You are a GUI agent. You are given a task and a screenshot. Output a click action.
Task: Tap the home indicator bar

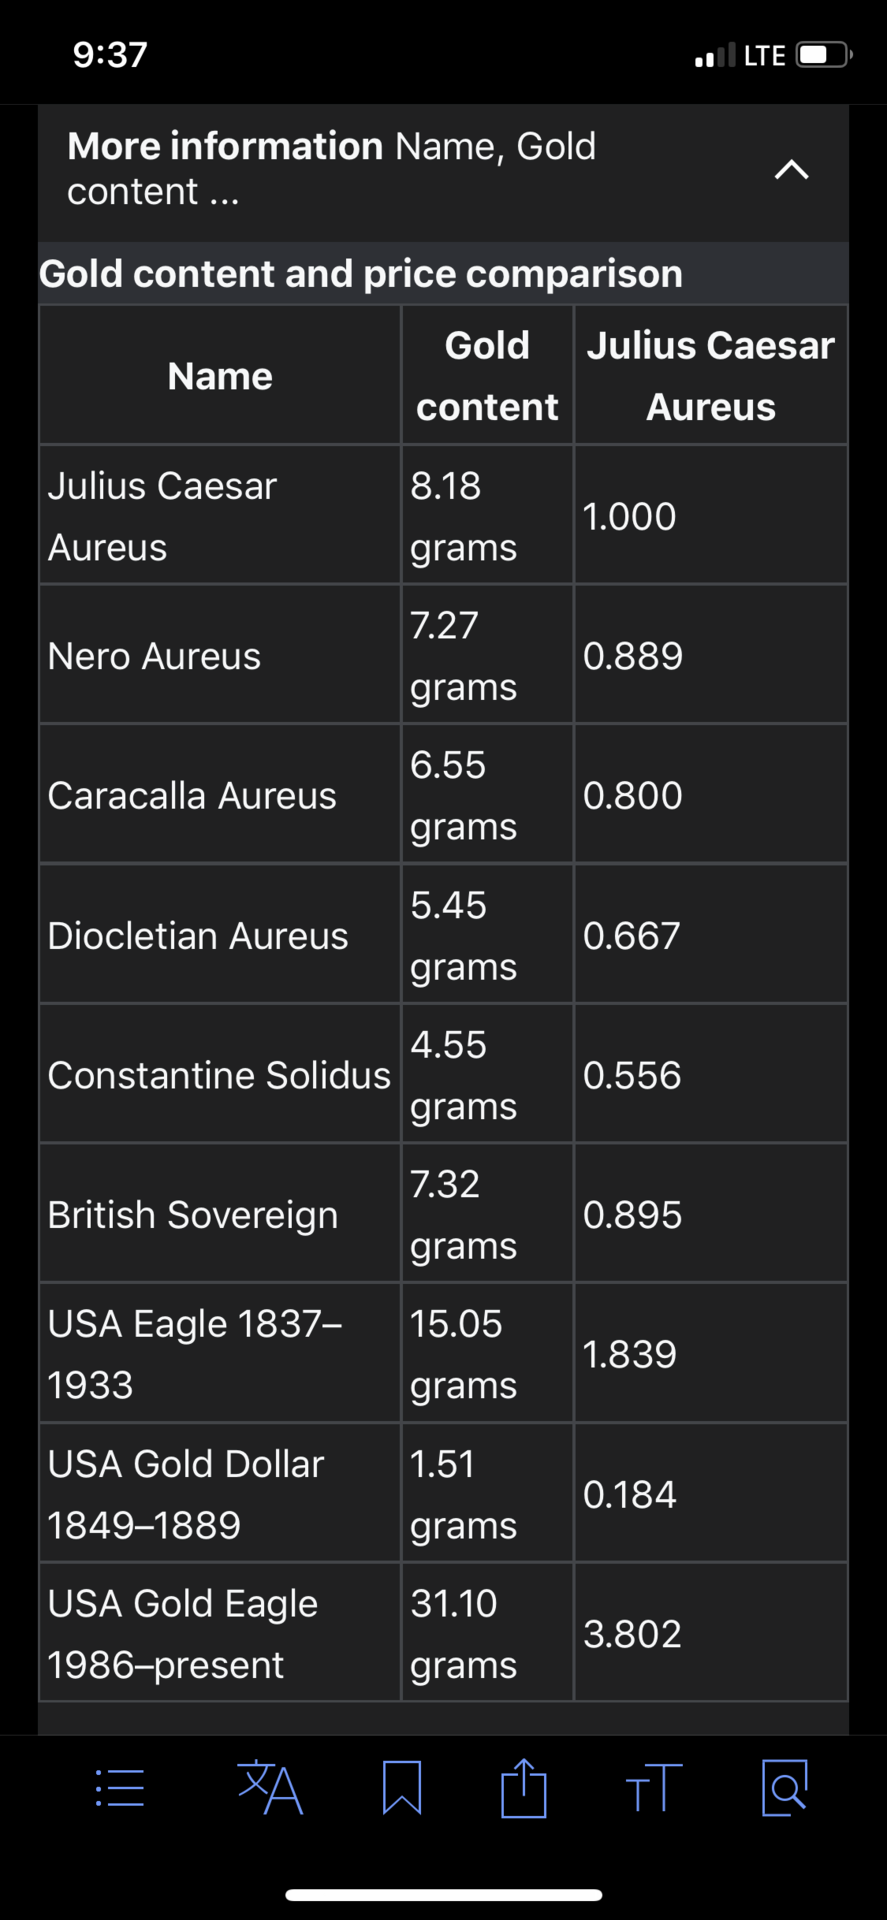[443, 1895]
